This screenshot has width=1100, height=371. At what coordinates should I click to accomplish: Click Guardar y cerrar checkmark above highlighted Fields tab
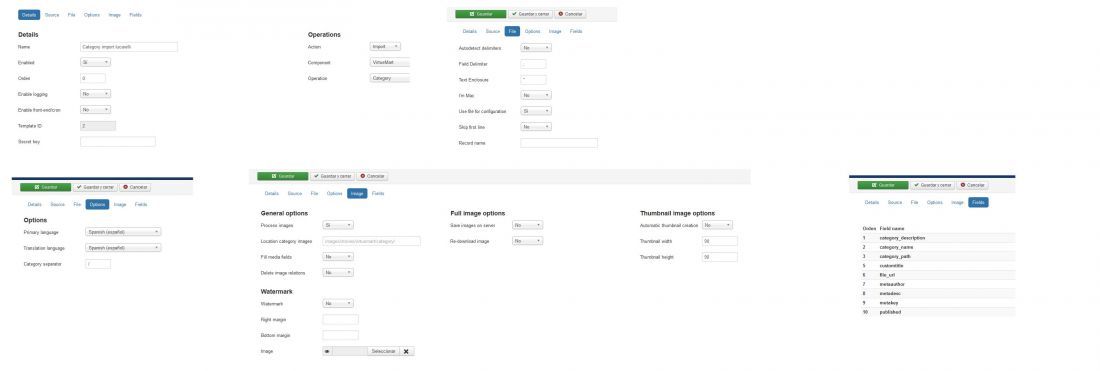[932, 185]
